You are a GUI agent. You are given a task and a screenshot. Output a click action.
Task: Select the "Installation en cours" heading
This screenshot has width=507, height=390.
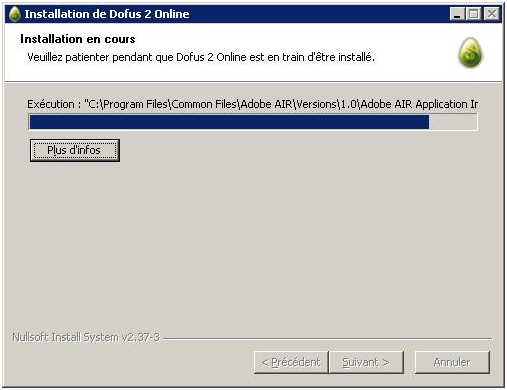[78, 39]
